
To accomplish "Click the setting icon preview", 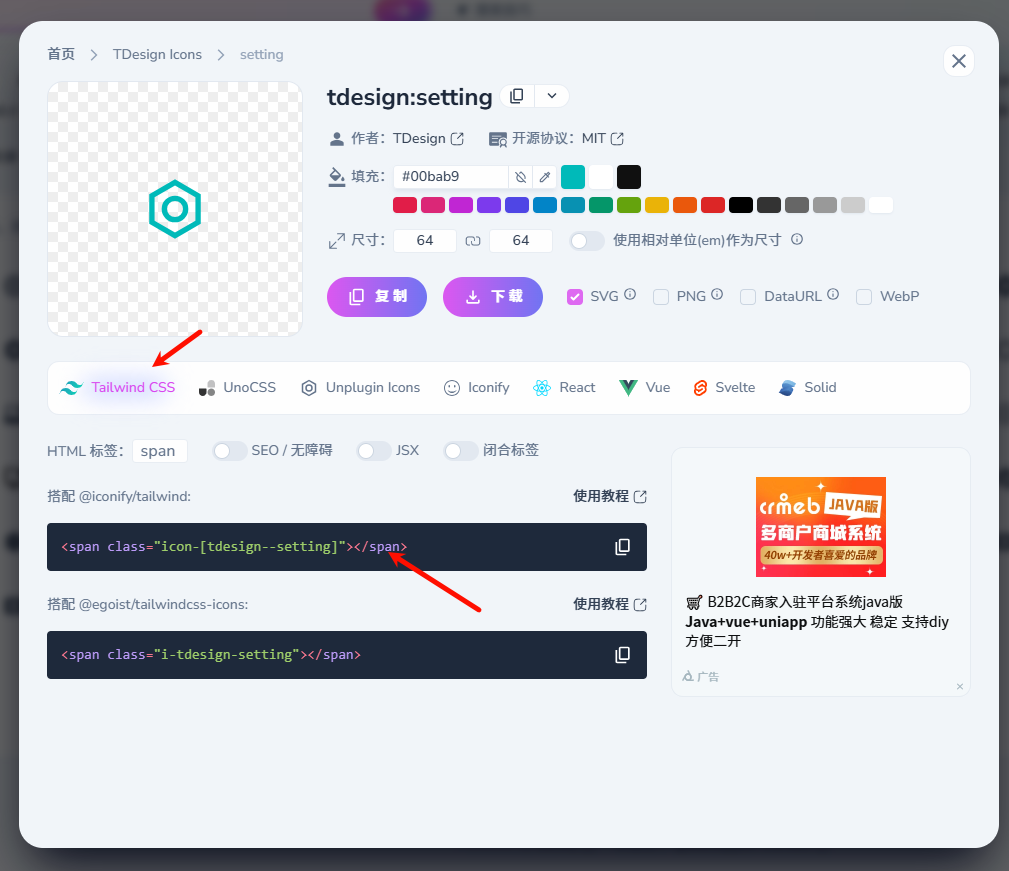I will (x=175, y=209).
